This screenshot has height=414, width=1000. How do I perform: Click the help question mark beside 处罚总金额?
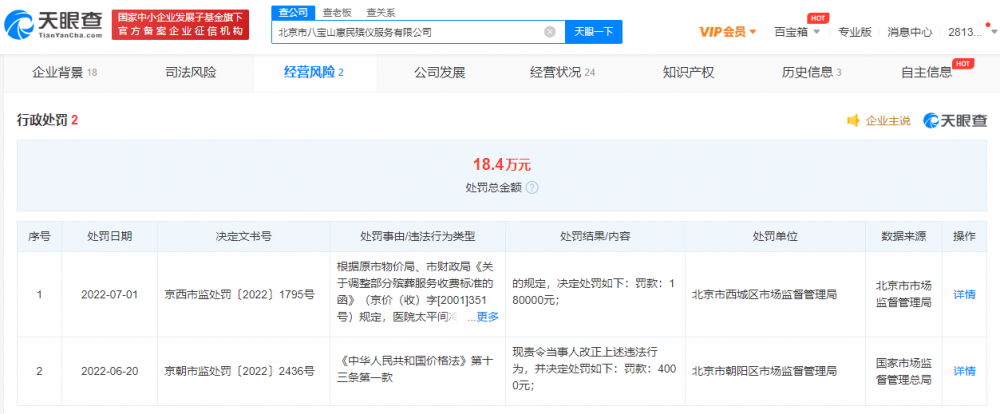tap(532, 187)
